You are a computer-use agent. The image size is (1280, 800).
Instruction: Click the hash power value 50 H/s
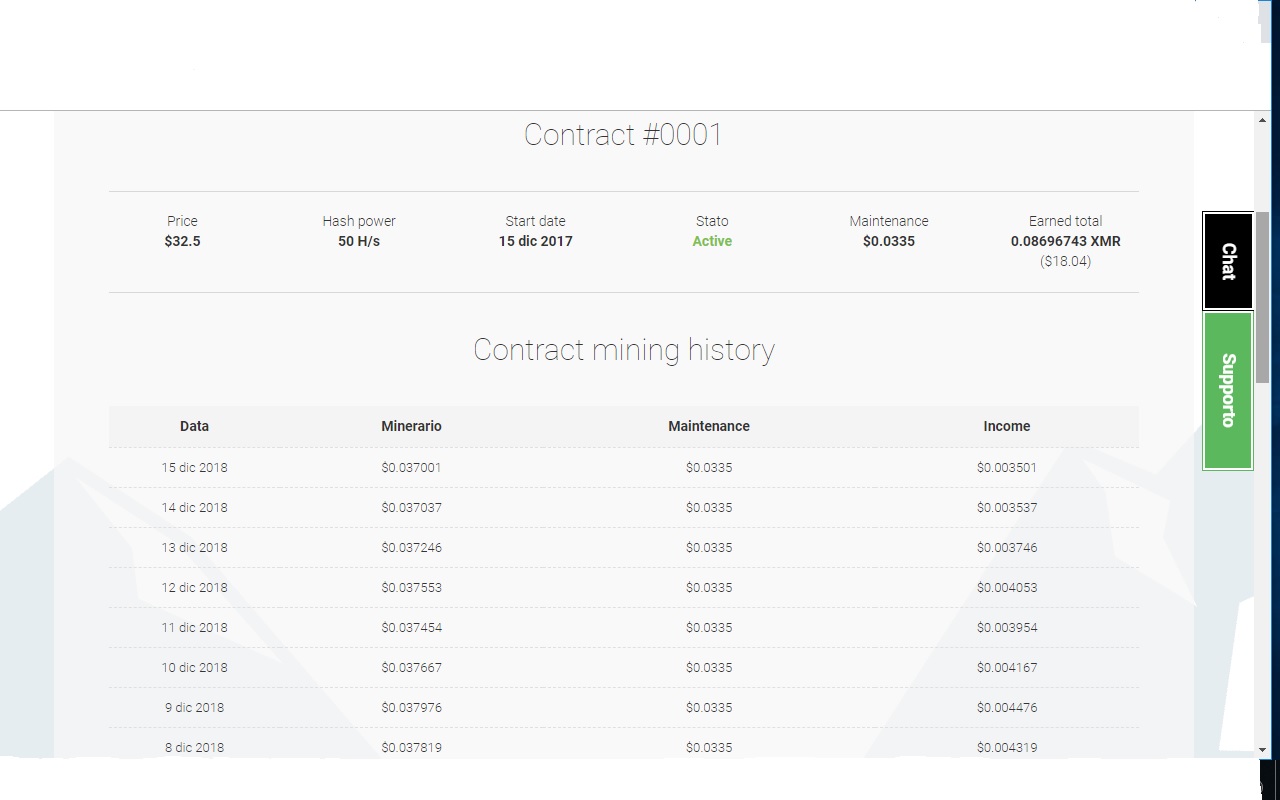pos(359,241)
